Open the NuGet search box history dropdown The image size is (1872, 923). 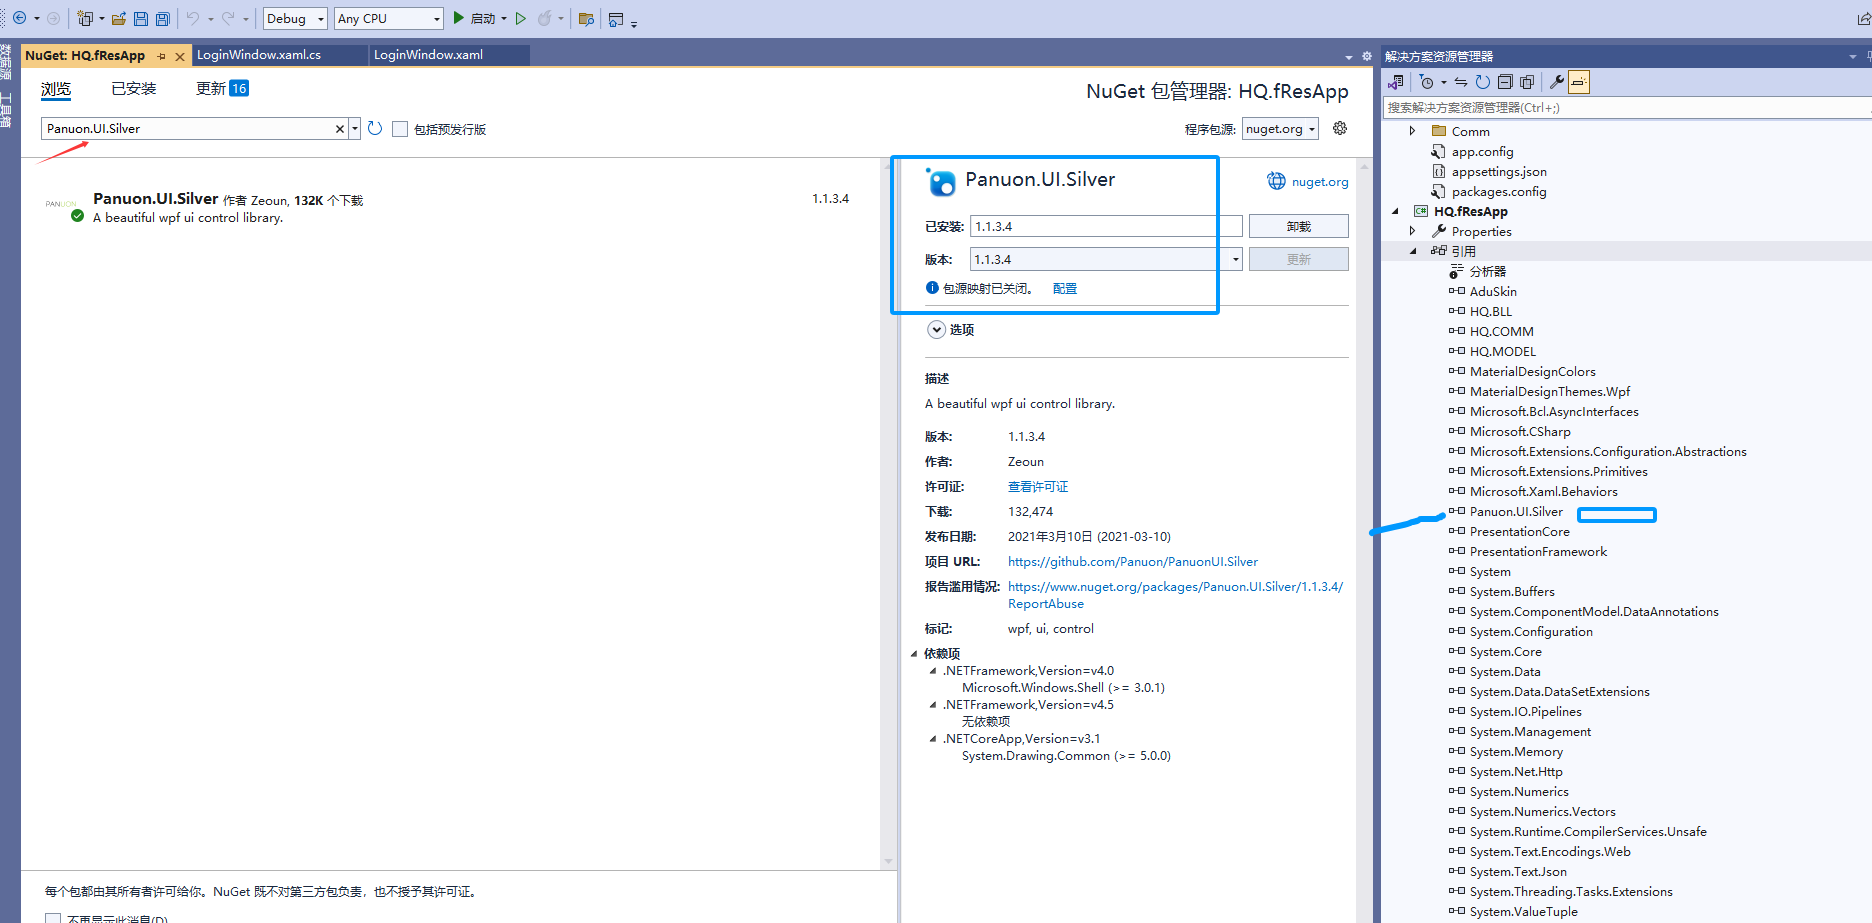355,129
